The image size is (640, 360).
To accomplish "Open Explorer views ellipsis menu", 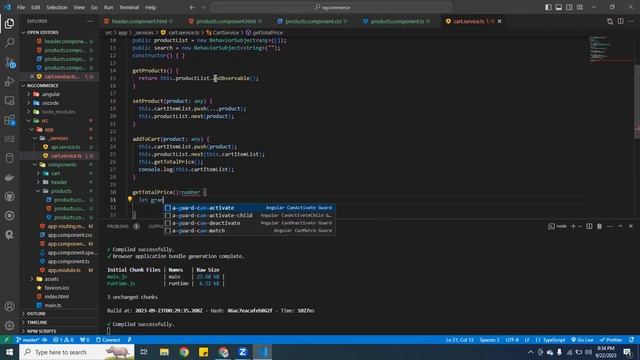I will 90,21.
